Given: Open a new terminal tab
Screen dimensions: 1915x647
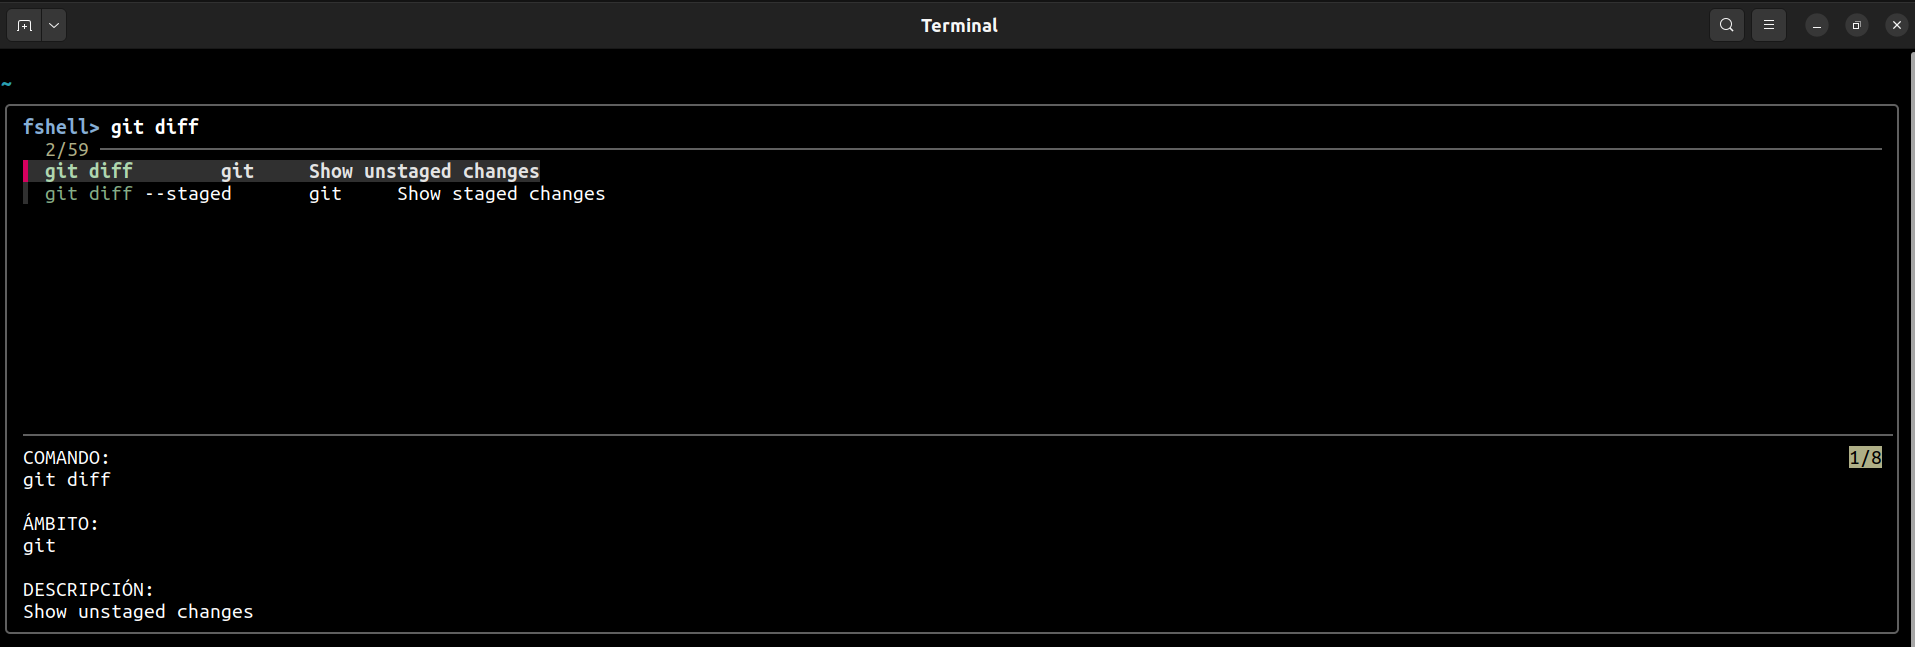Looking at the screenshot, I should point(24,25).
